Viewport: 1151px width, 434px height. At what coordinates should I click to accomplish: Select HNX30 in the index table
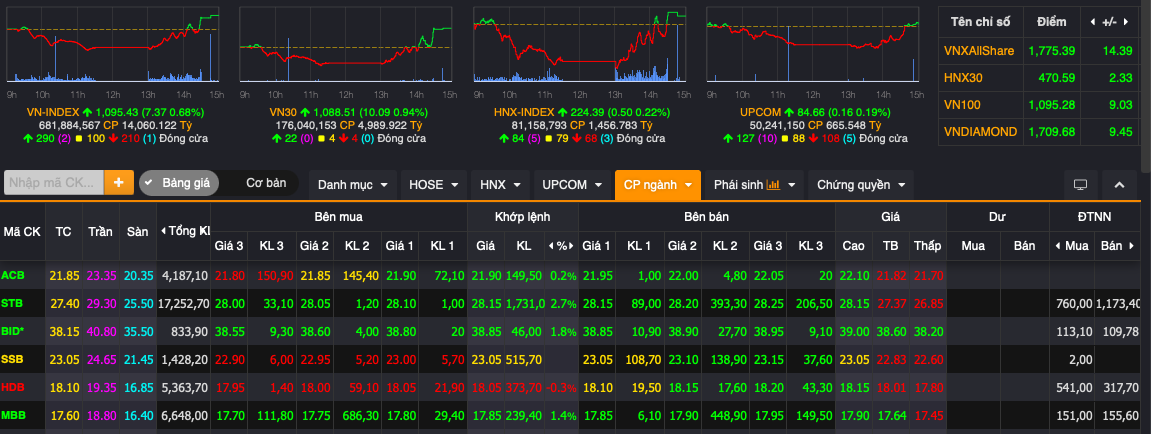coord(963,77)
